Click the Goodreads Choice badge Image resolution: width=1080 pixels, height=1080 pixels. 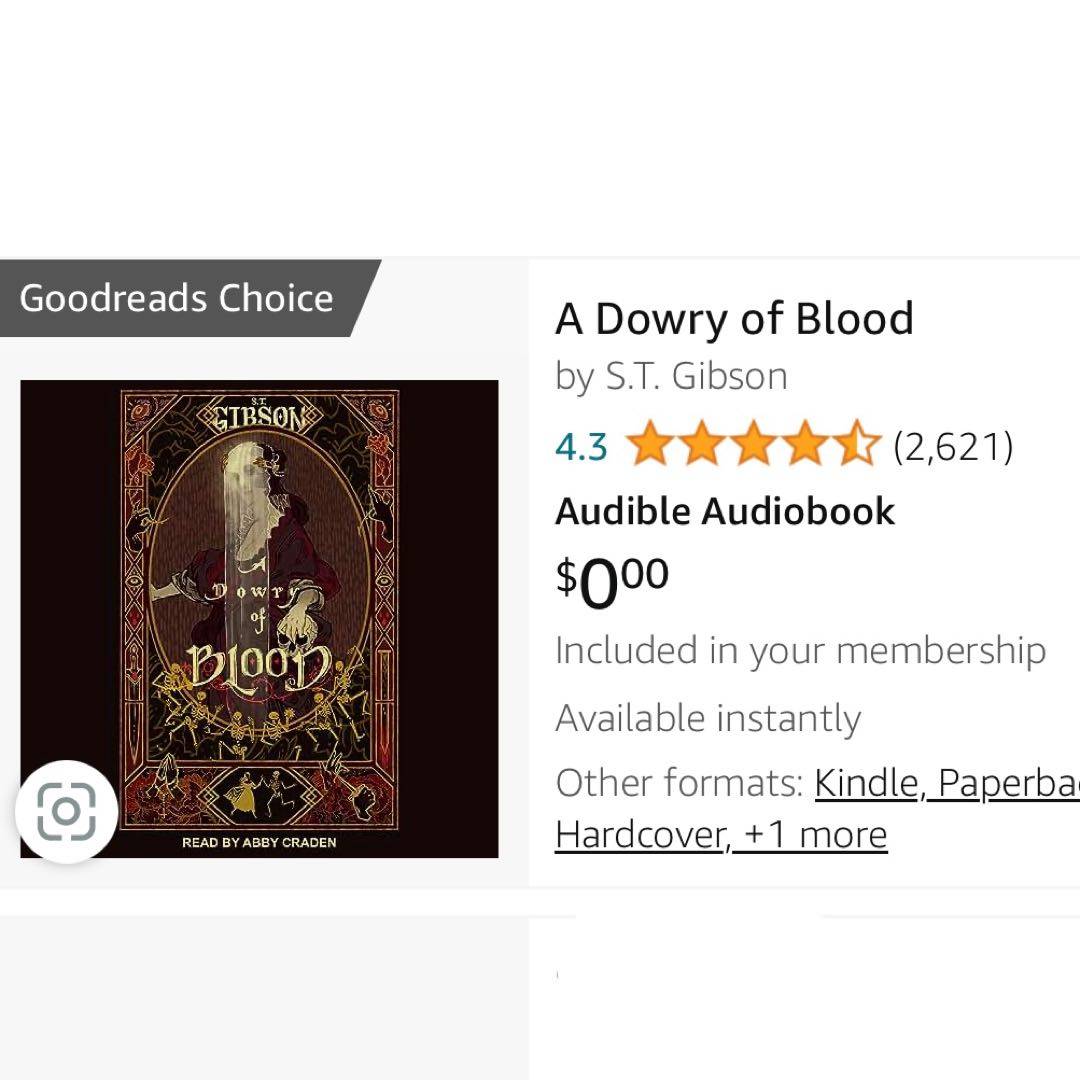[x=176, y=298]
